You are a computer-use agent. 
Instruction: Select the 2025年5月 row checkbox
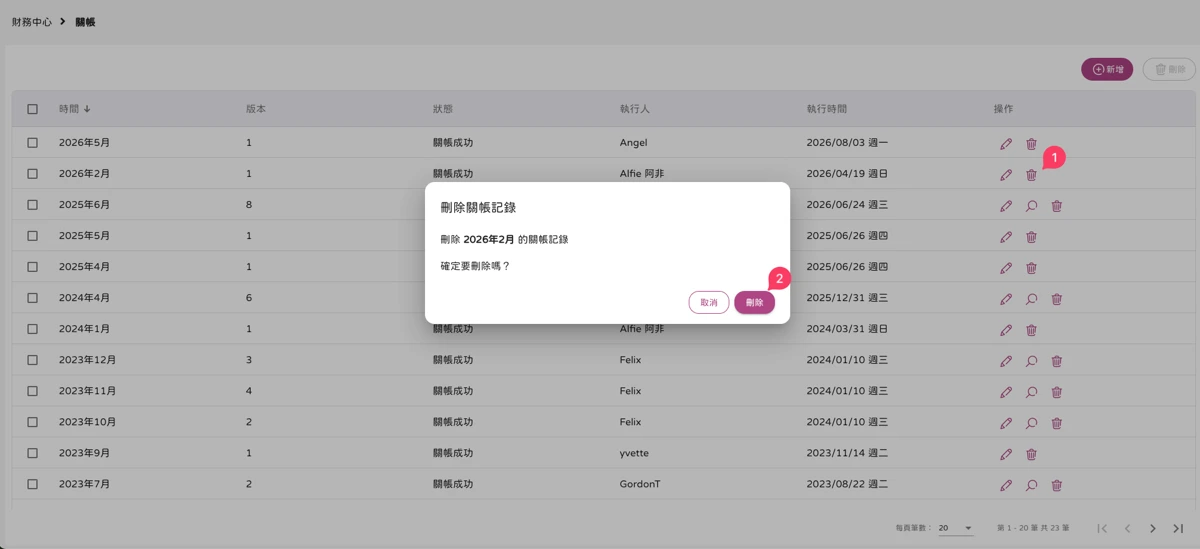(x=33, y=236)
